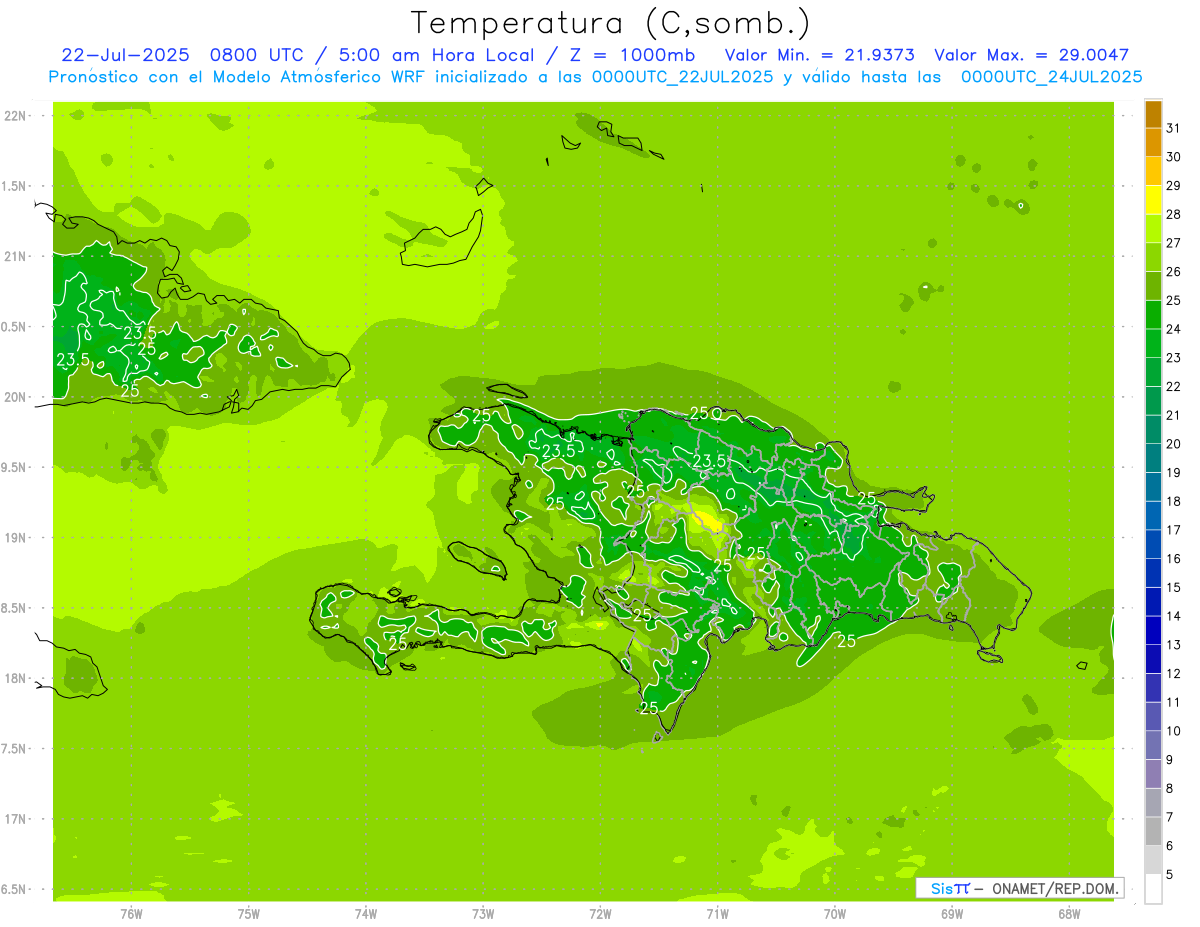Click the '0000UTC_22JUL2025' initialization text
The width and height of the screenshot is (1200, 927).
[683, 77]
